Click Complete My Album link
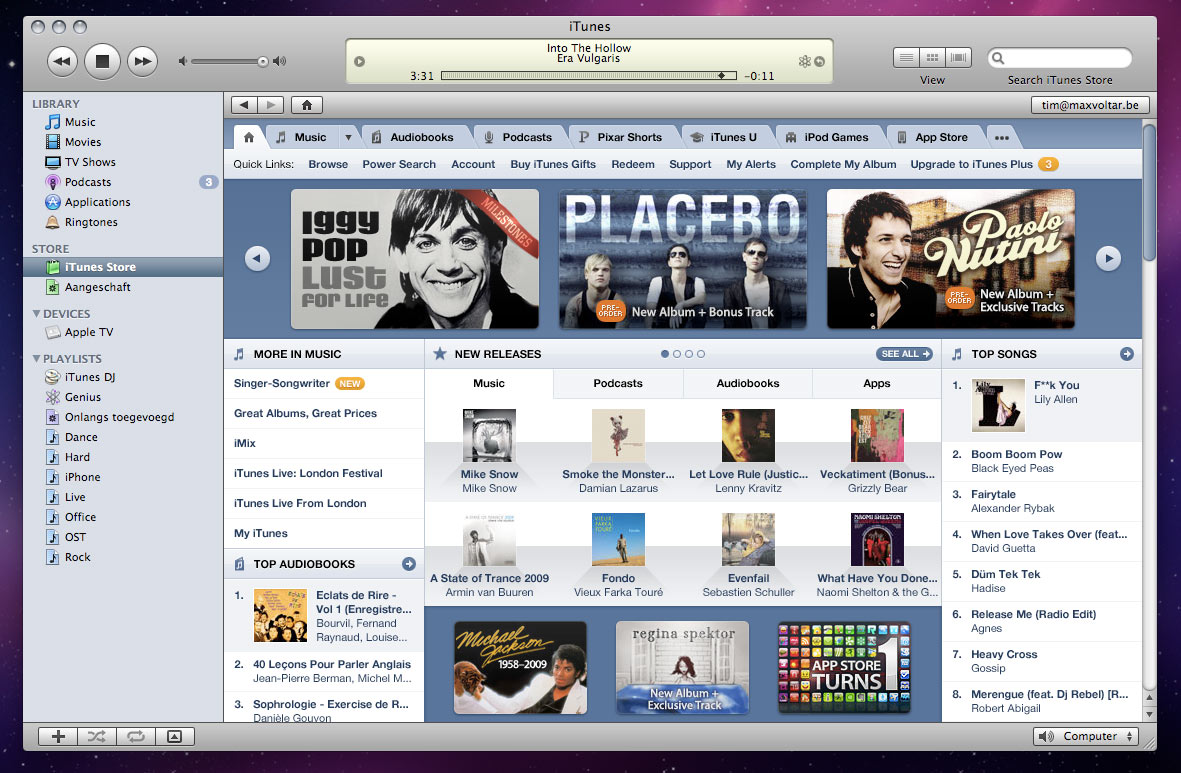 point(843,164)
